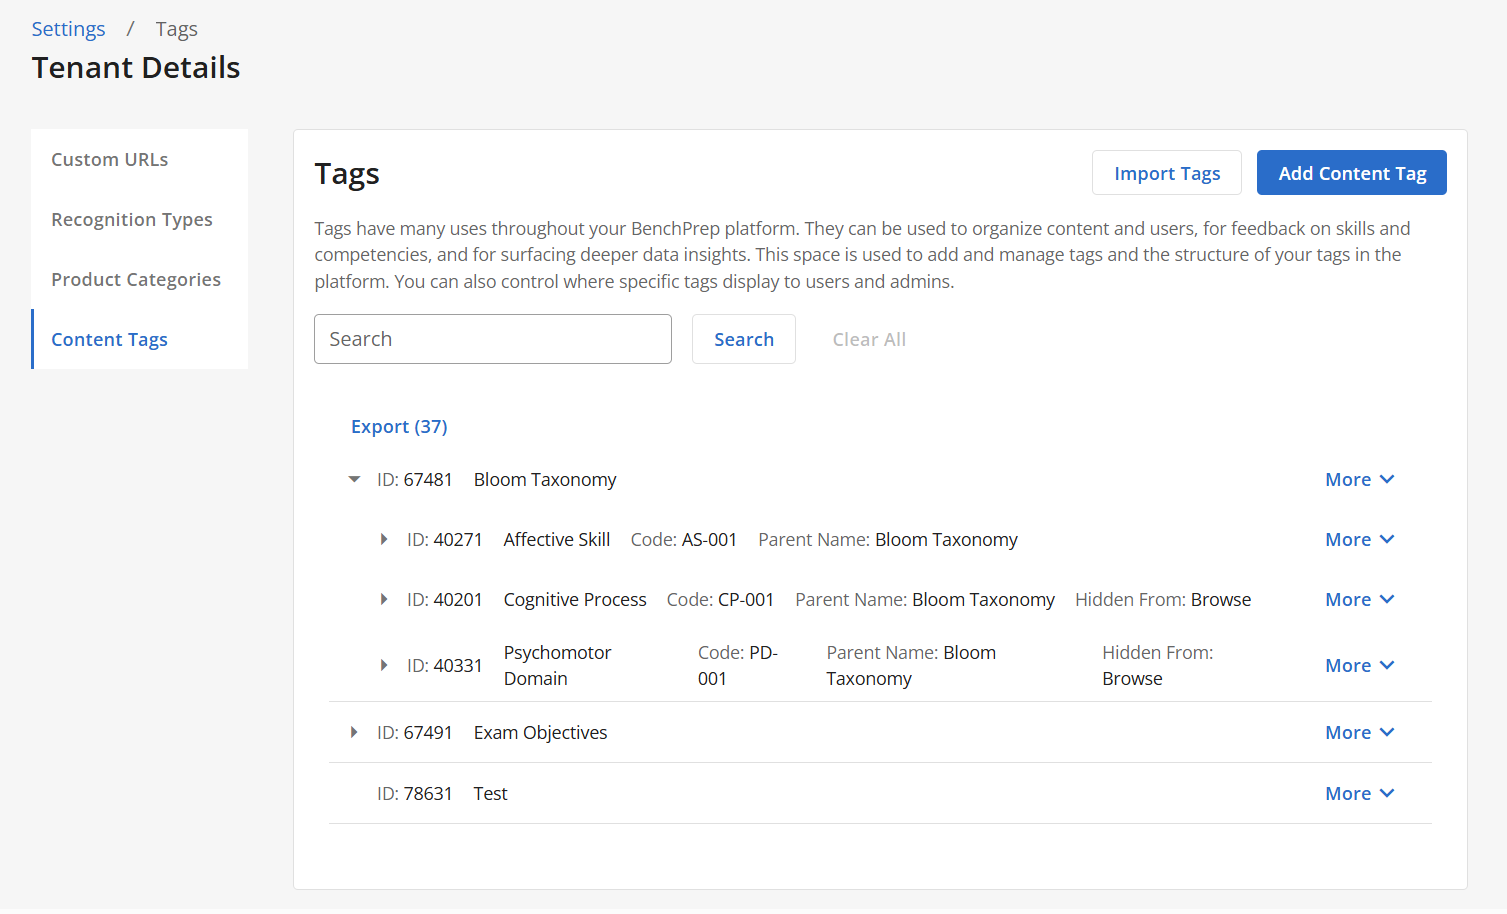1507x914 pixels.
Task: Open More menu for Bloom Taxonomy
Action: (x=1359, y=480)
